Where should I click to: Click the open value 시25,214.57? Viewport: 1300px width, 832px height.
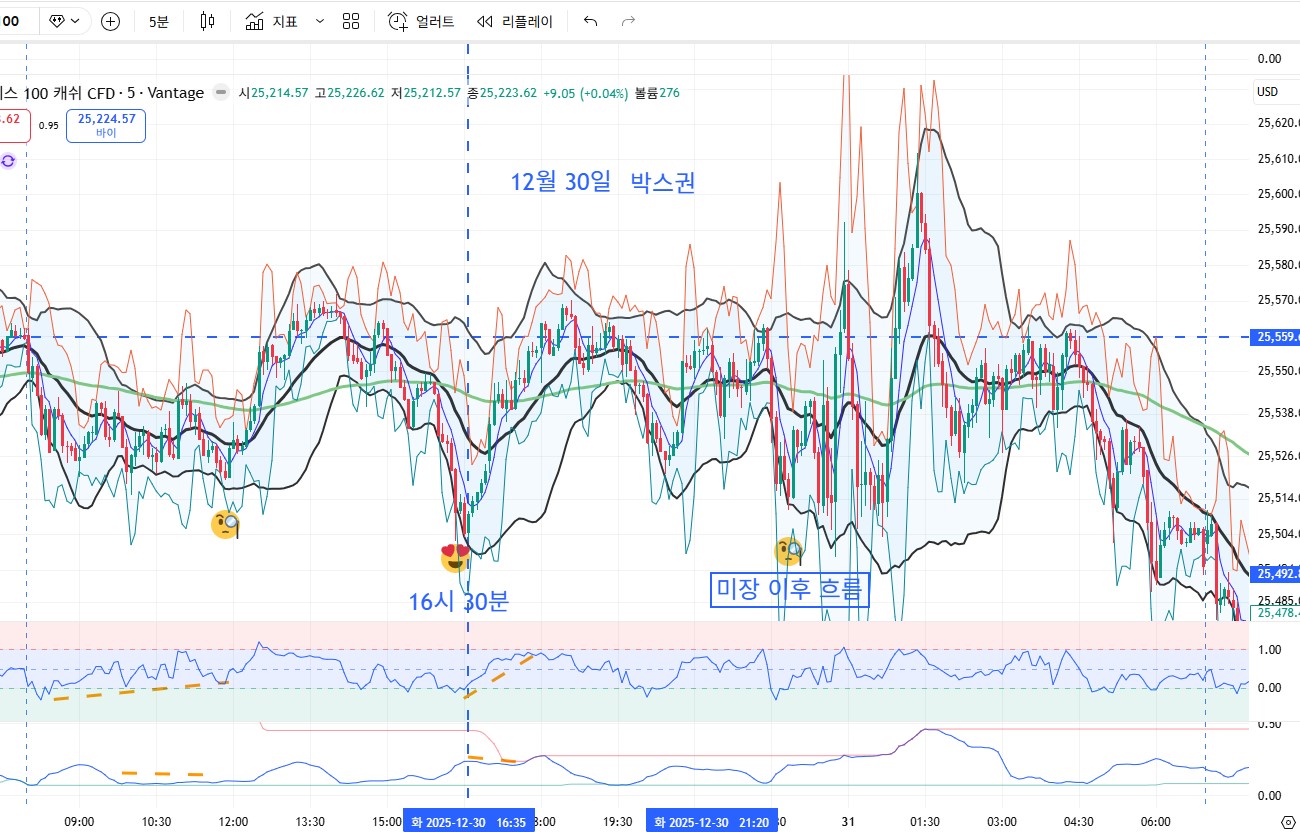(273, 93)
